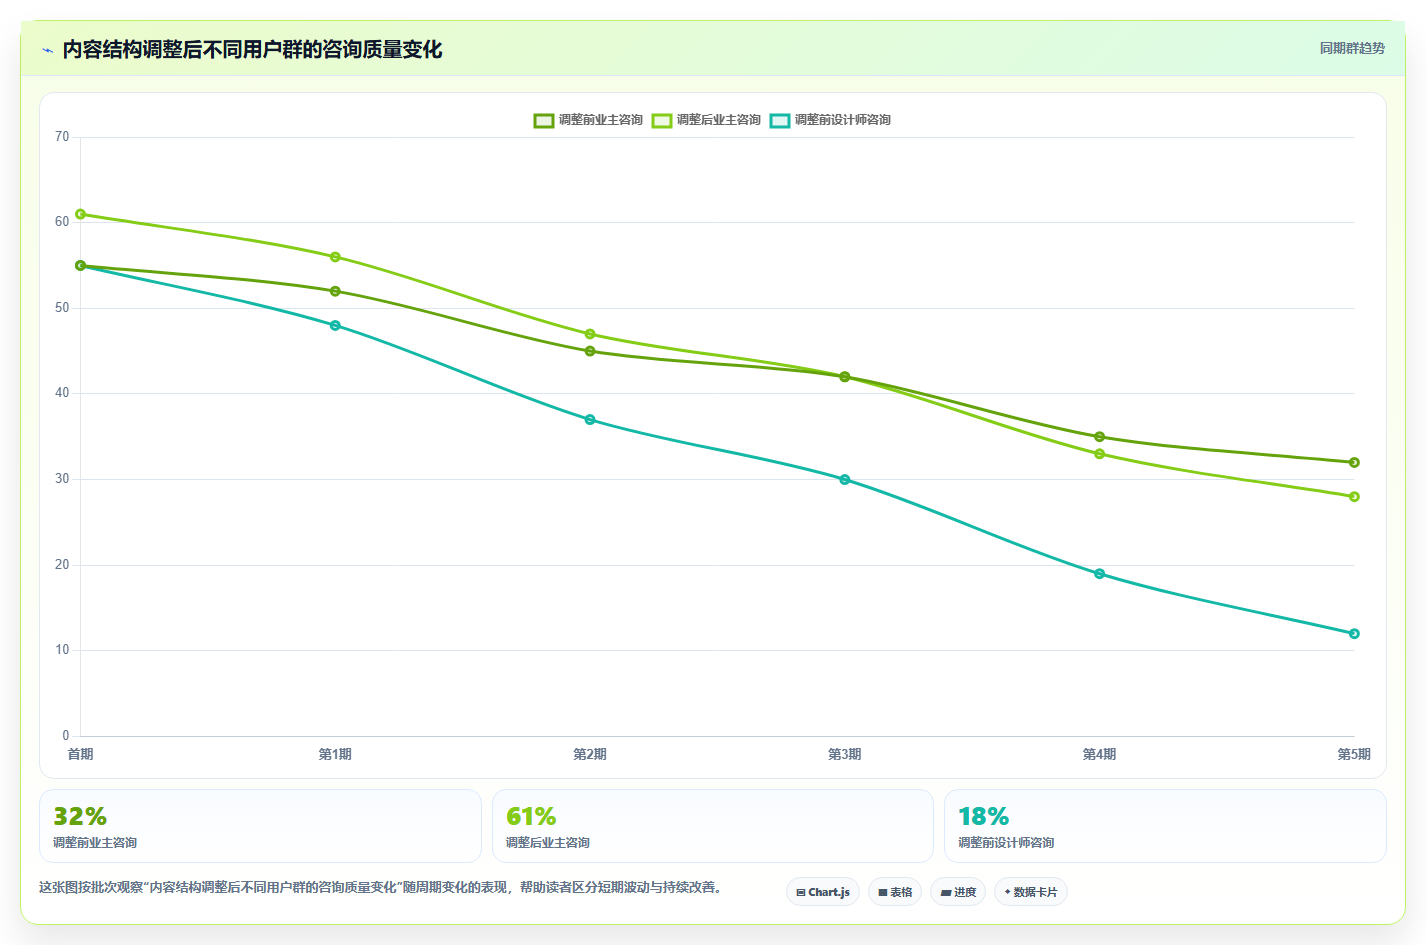Click the light green 调整后业主咨询 legend swatch
1426x945 pixels.
pos(662,120)
